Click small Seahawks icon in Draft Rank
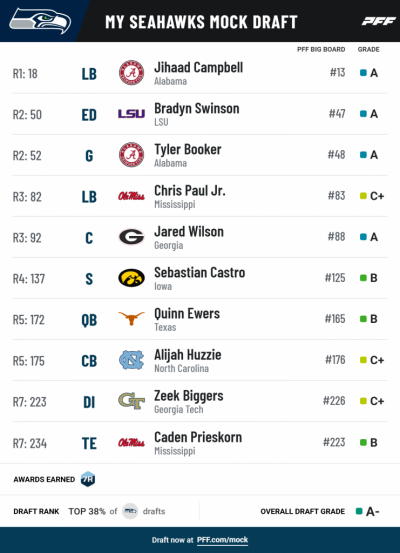 point(130,511)
